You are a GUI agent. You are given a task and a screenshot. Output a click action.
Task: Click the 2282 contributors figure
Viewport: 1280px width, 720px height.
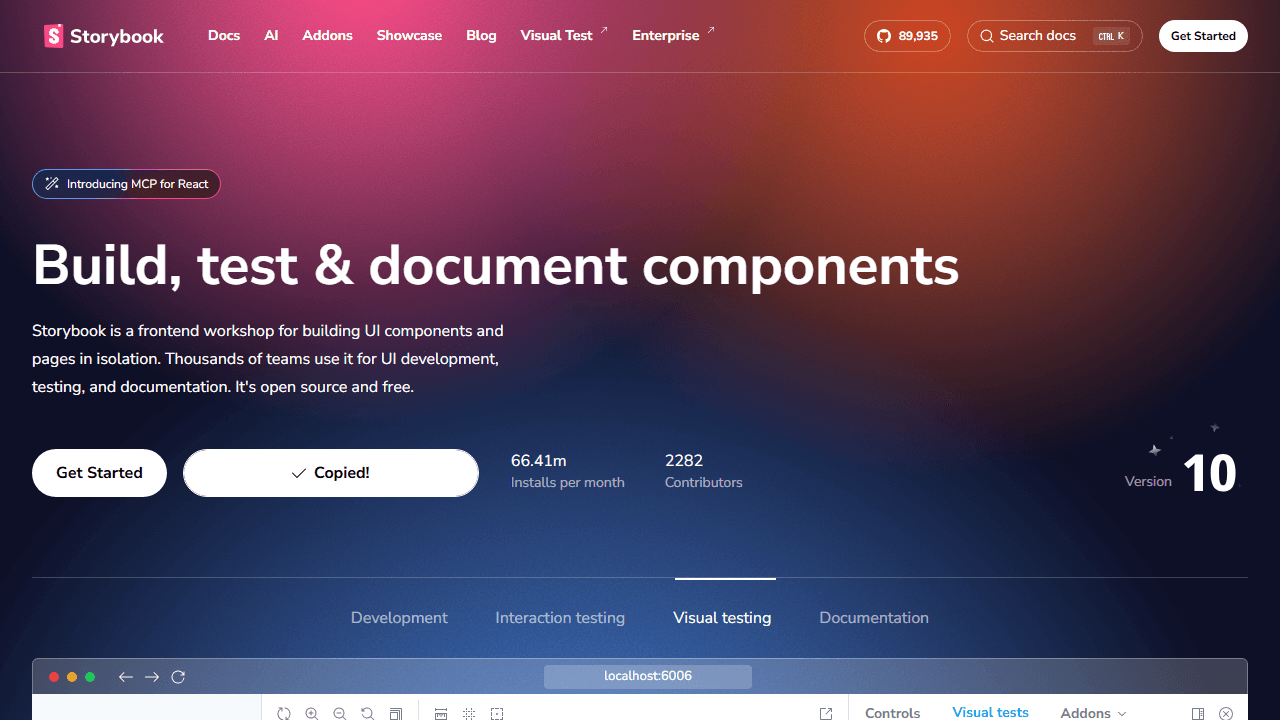684,461
